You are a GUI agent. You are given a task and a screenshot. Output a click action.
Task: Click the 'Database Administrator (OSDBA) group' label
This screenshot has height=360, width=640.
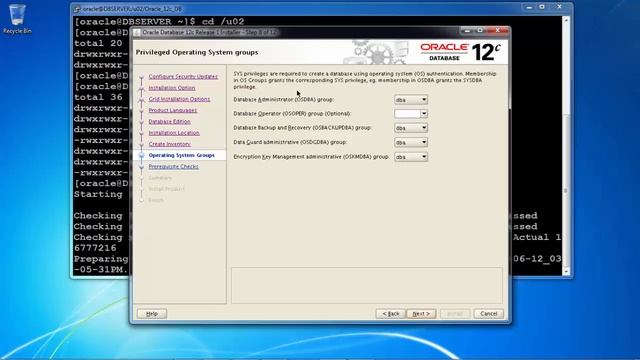tap(283, 100)
